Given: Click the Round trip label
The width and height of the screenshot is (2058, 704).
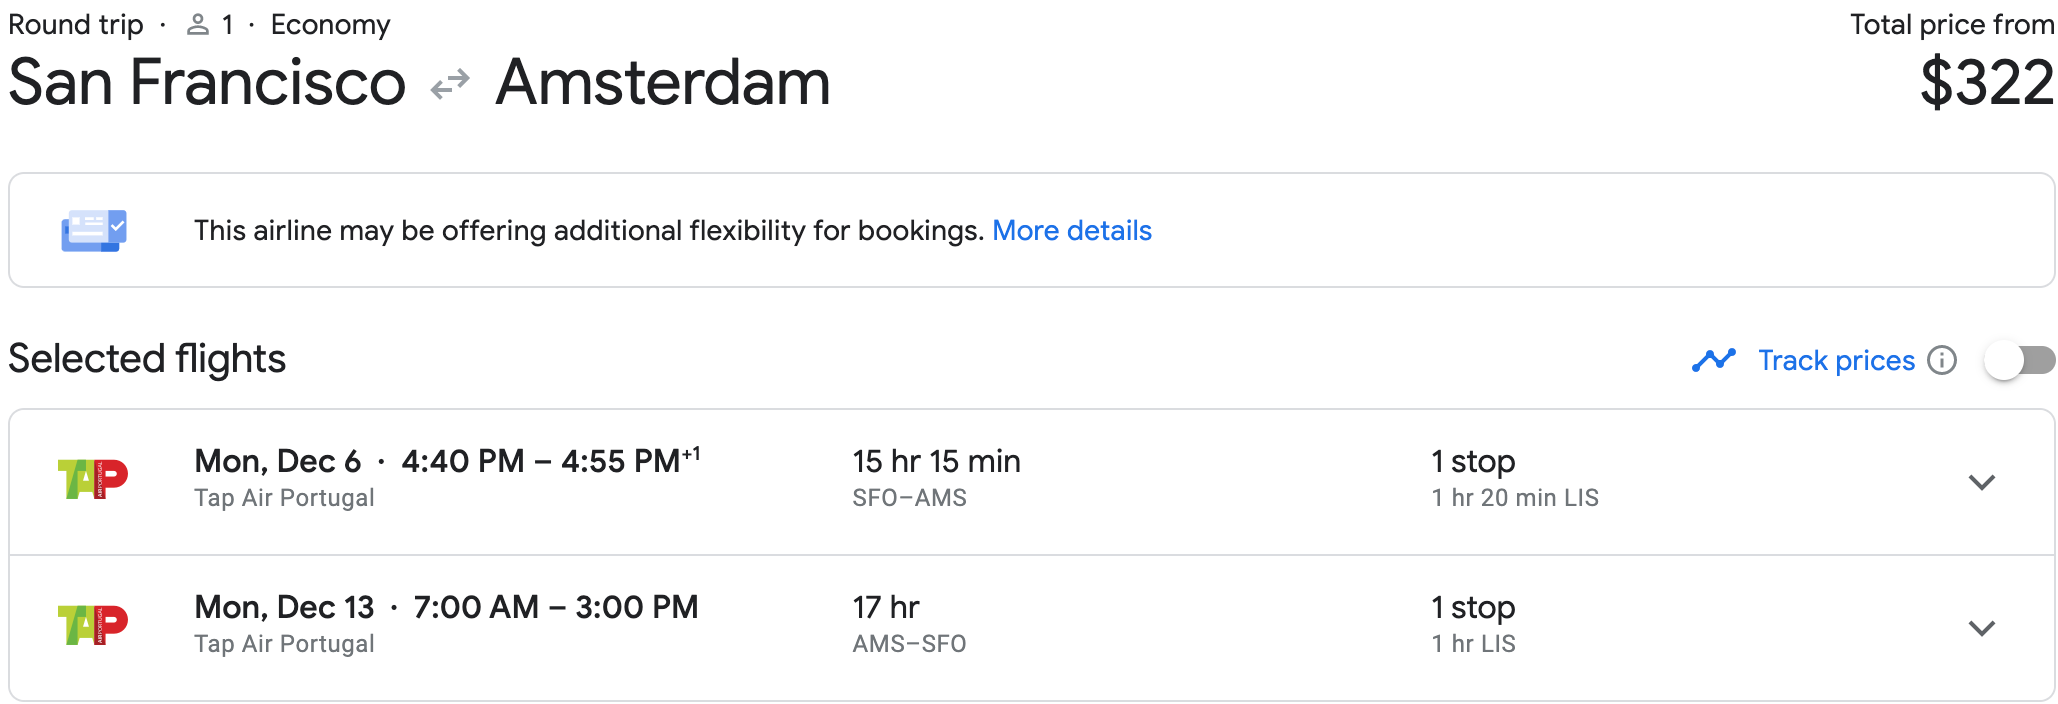Looking at the screenshot, I should coord(76,25).
